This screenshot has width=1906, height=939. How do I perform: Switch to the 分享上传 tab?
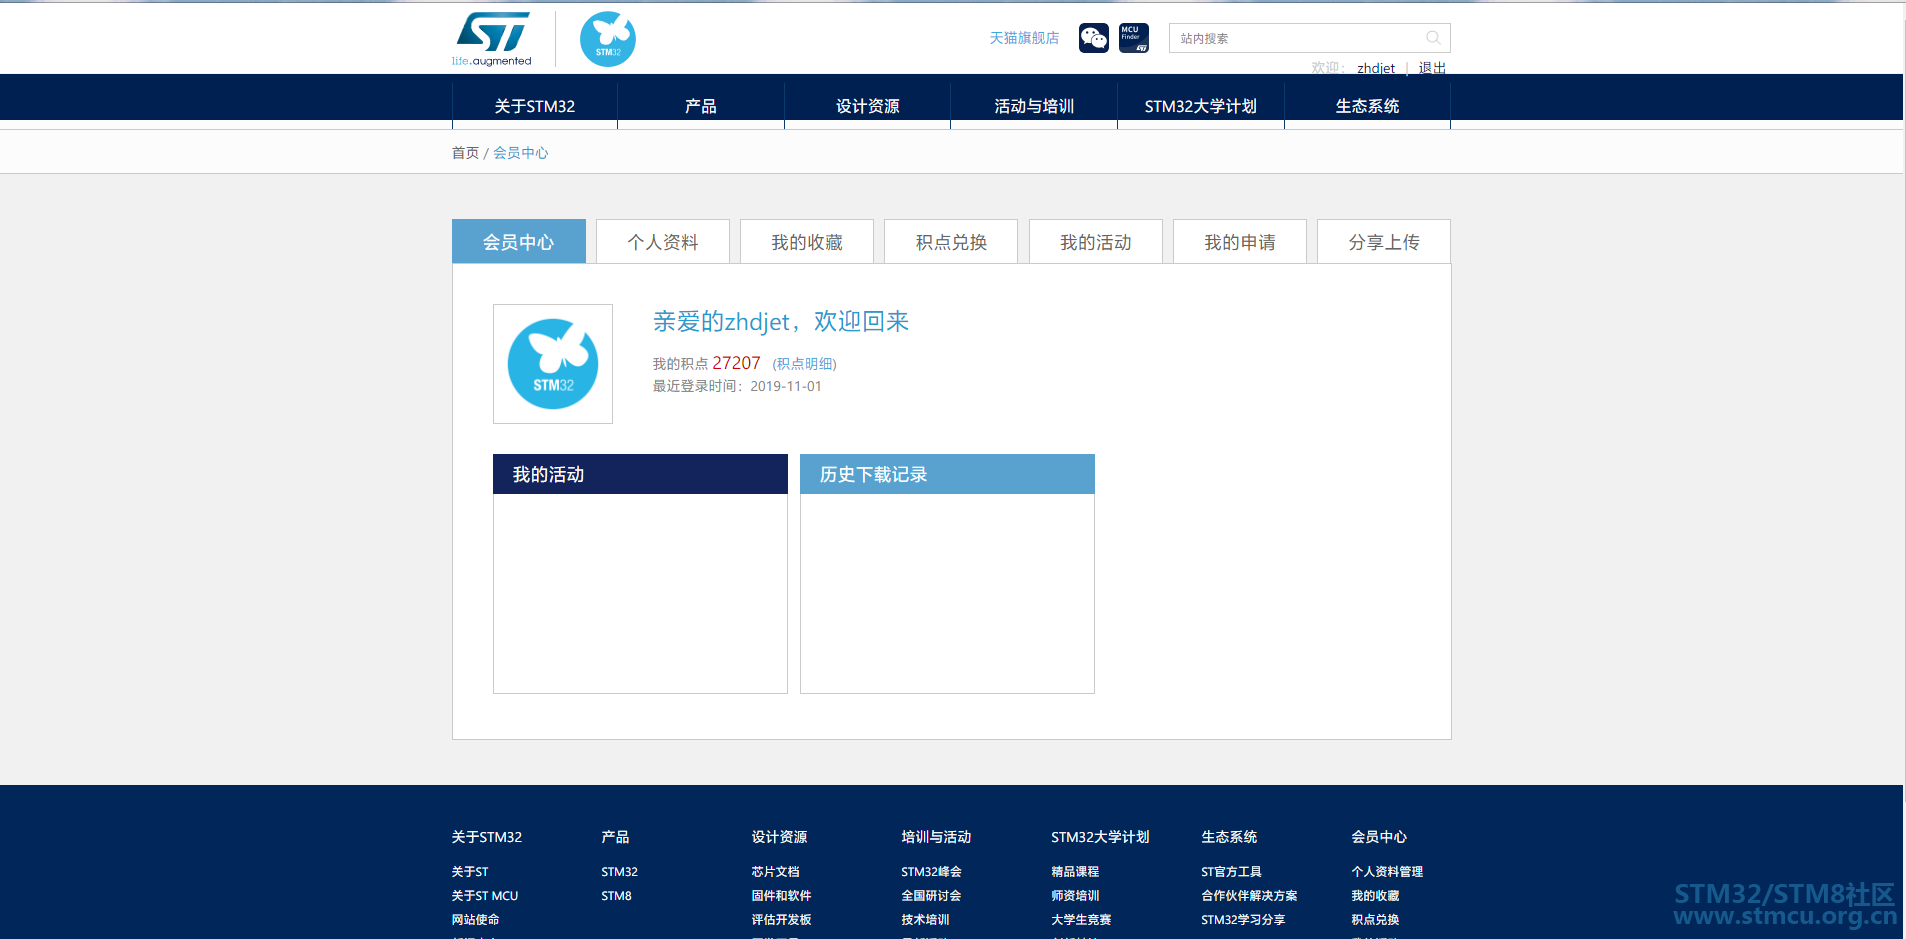1384,242
